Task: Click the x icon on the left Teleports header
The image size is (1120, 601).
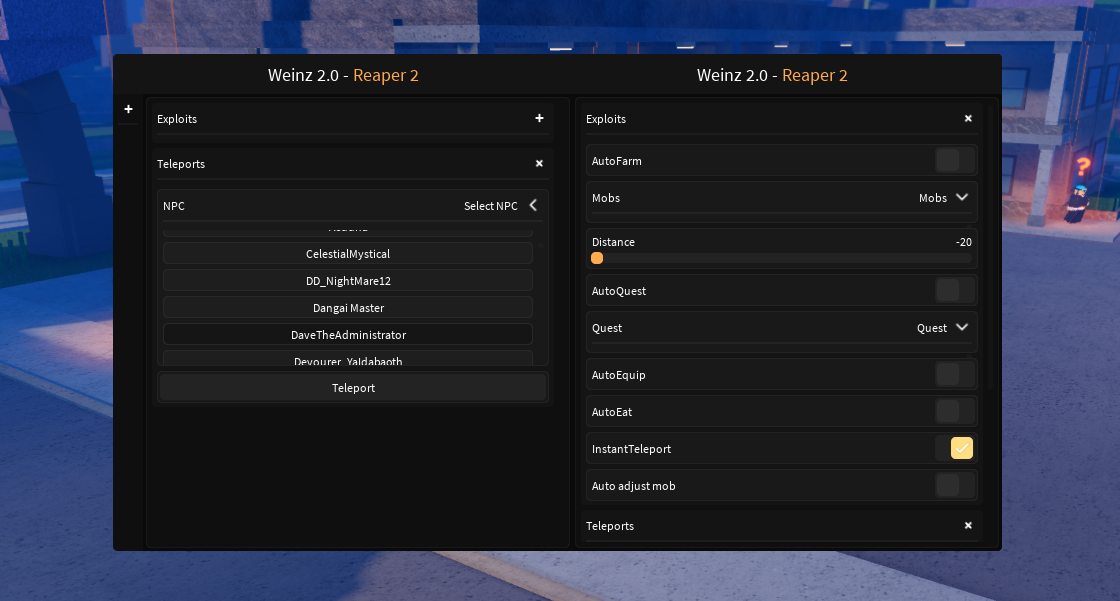Action: (x=539, y=163)
